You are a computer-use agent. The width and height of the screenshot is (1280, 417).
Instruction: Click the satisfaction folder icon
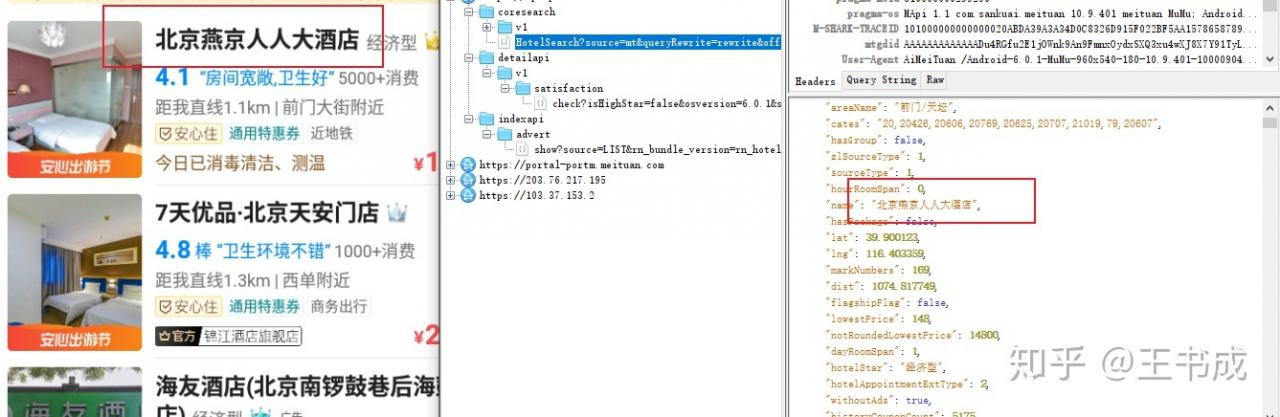(522, 88)
